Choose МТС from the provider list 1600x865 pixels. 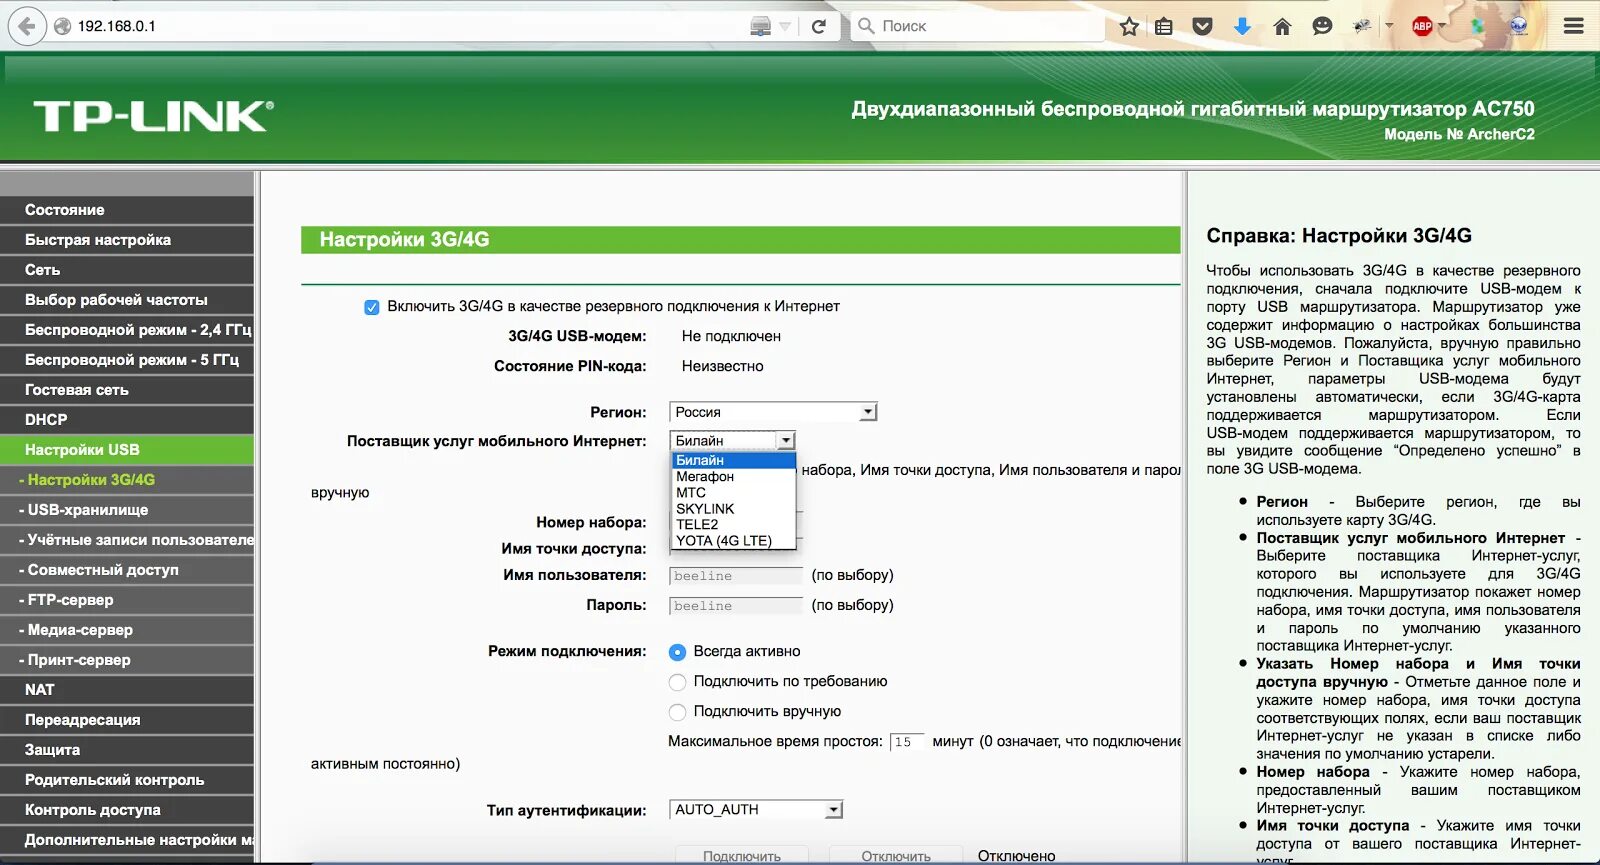click(734, 492)
